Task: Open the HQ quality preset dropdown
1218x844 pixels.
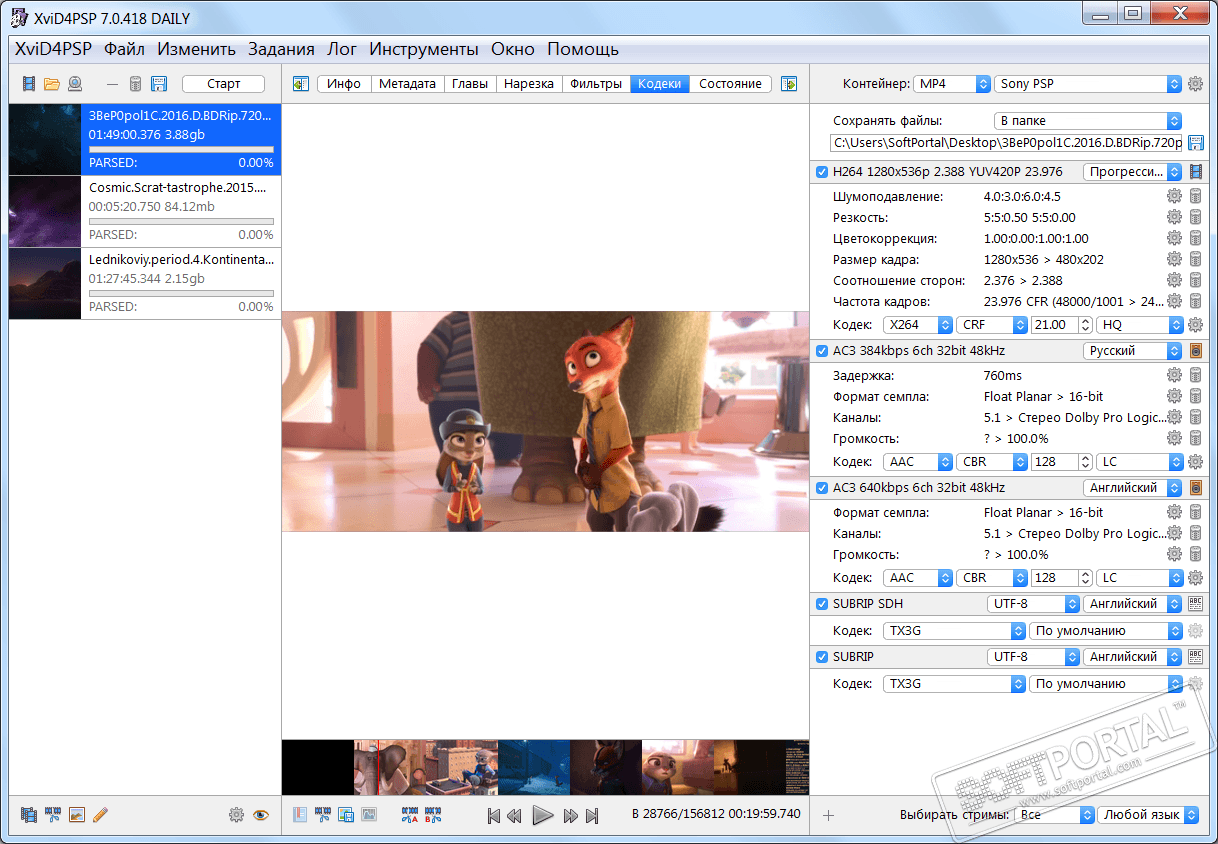Action: click(x=1139, y=325)
